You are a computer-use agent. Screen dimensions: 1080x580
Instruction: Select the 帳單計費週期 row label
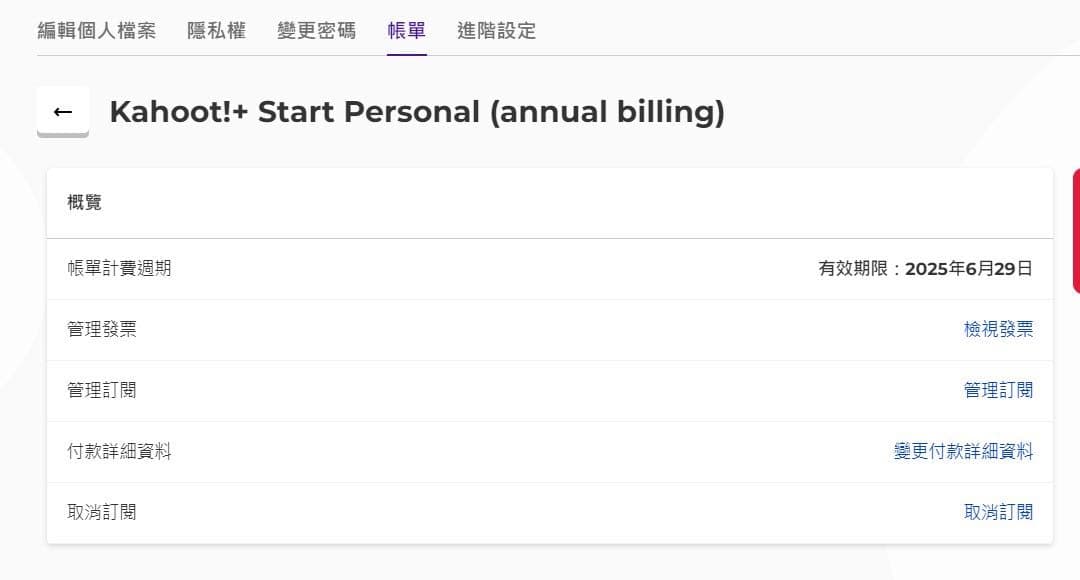pyautogui.click(x=119, y=268)
